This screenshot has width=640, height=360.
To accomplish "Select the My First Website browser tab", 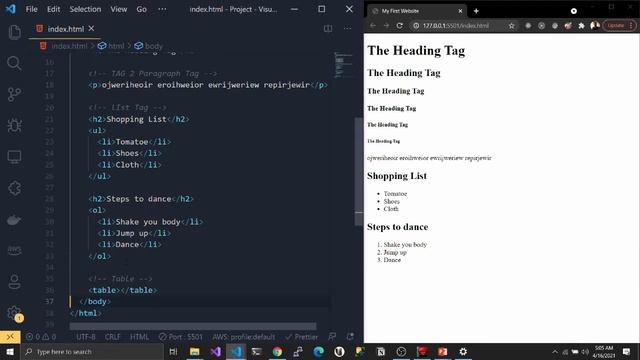I will point(416,11).
